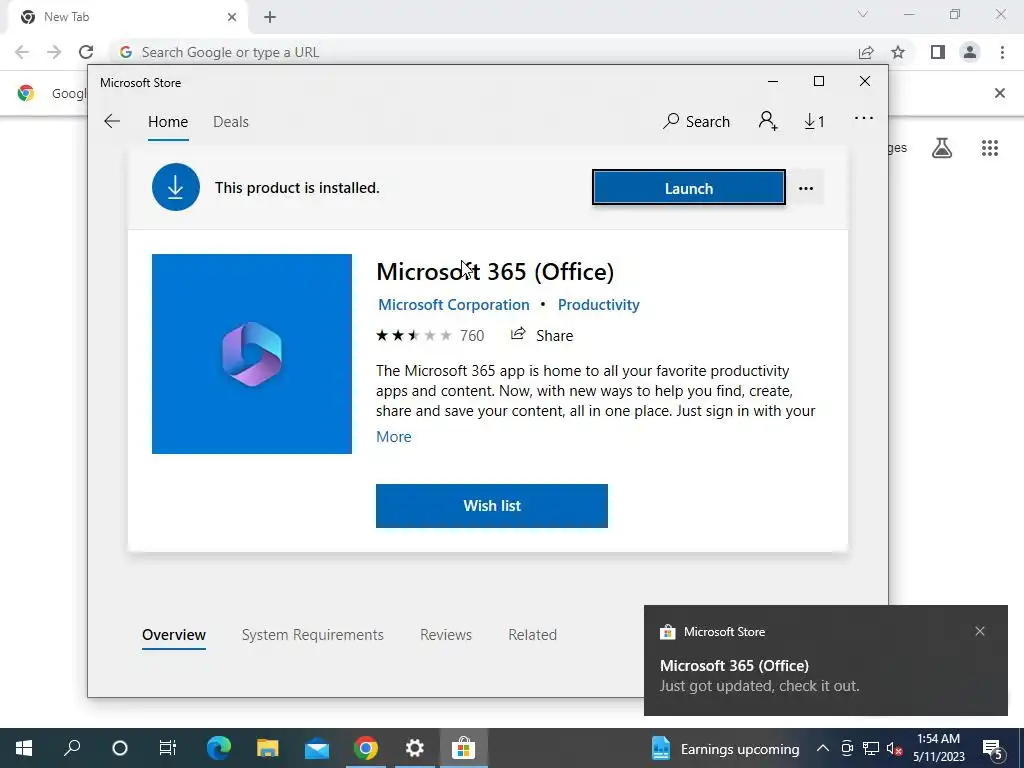The width and height of the screenshot is (1024, 768).
Task: Open Settings gear on taskbar
Action: click(x=415, y=748)
